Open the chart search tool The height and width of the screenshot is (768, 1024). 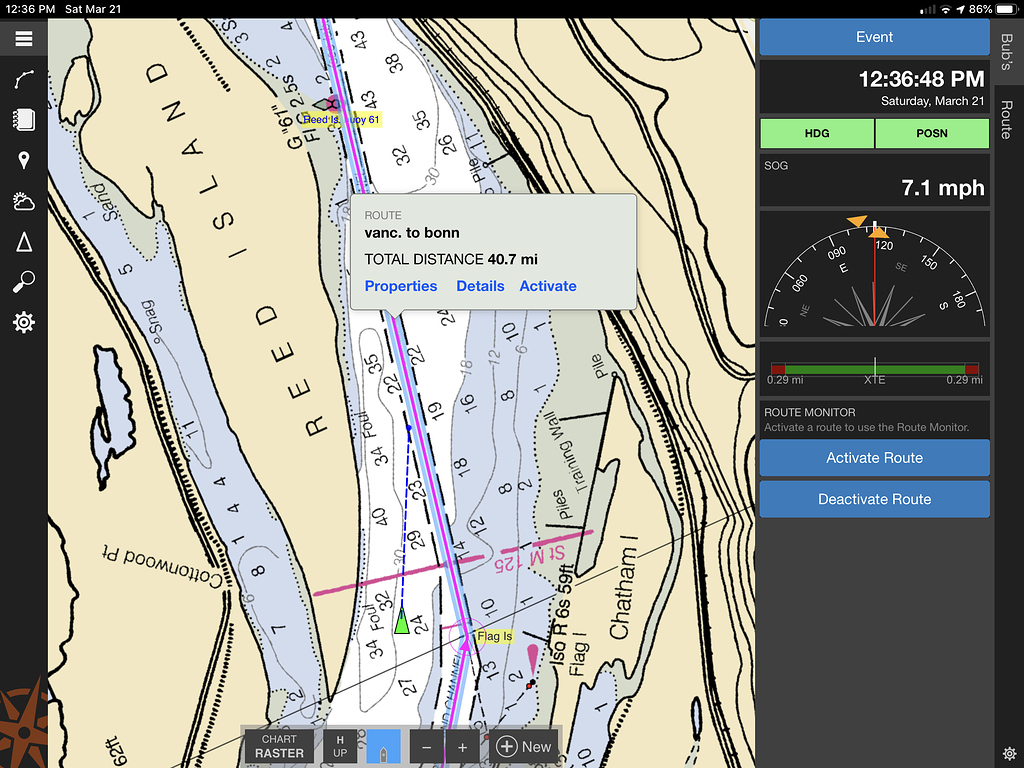click(x=23, y=281)
